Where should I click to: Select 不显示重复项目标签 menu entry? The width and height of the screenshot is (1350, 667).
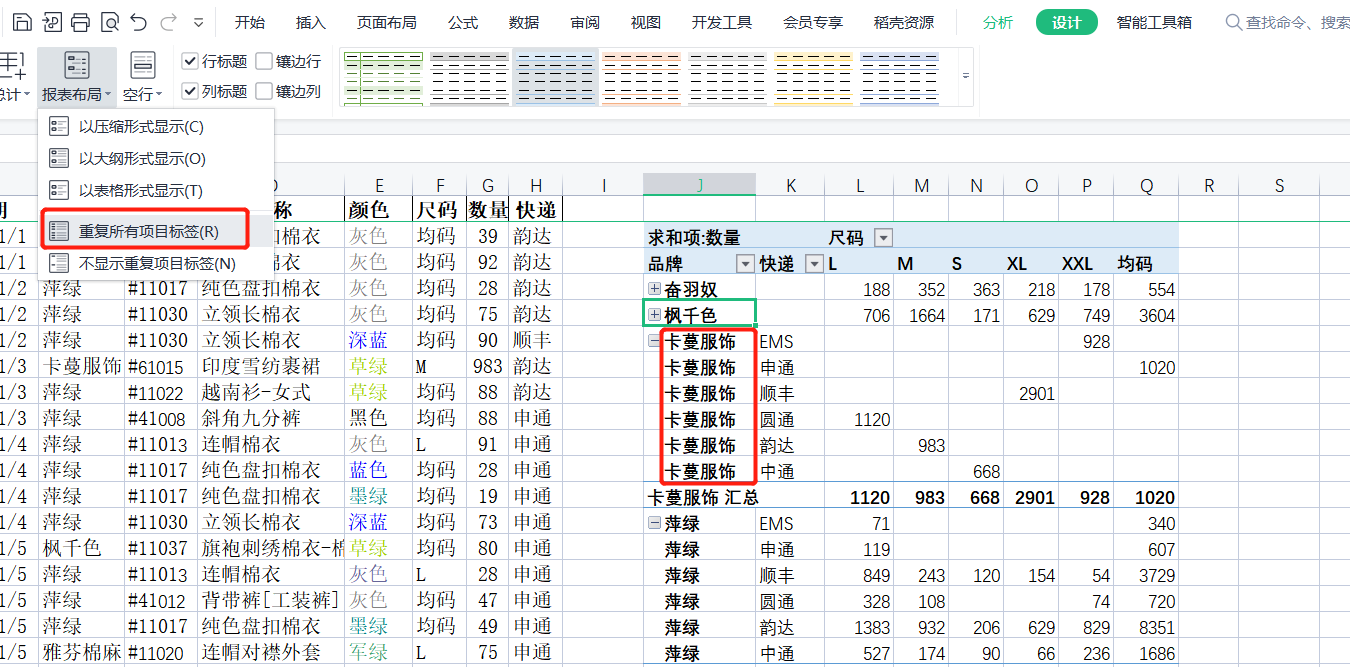(x=156, y=264)
